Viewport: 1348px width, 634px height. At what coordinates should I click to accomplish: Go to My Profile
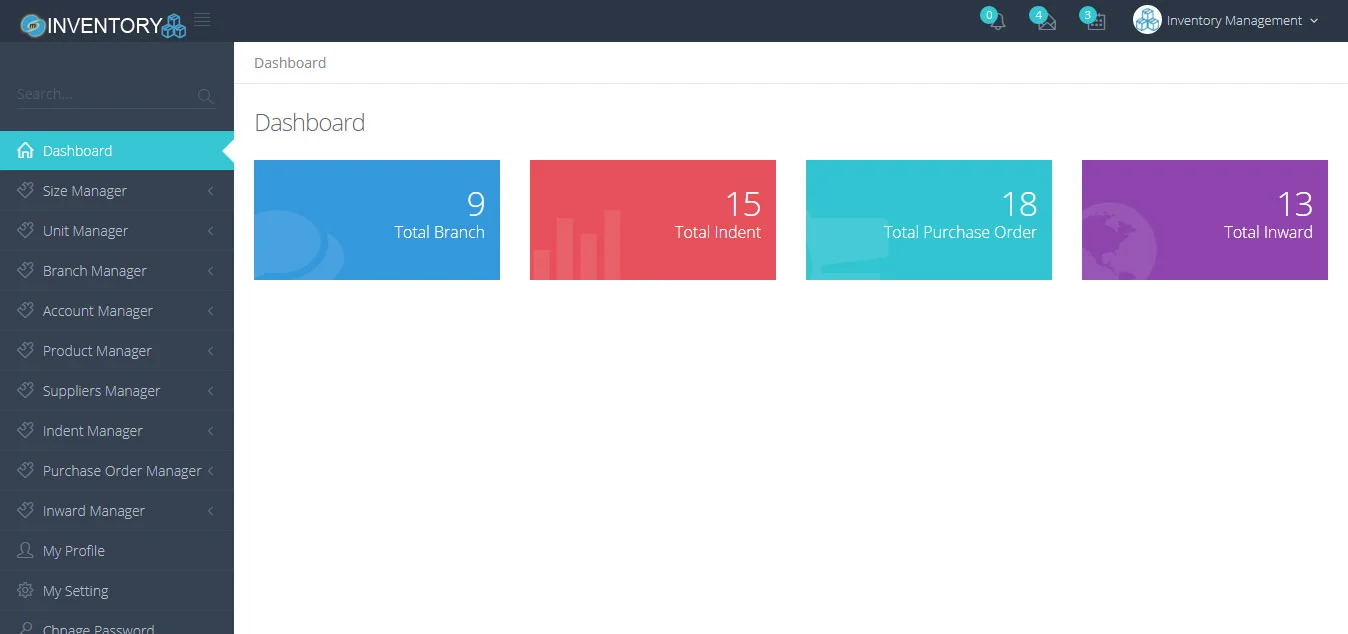[x=117, y=551]
